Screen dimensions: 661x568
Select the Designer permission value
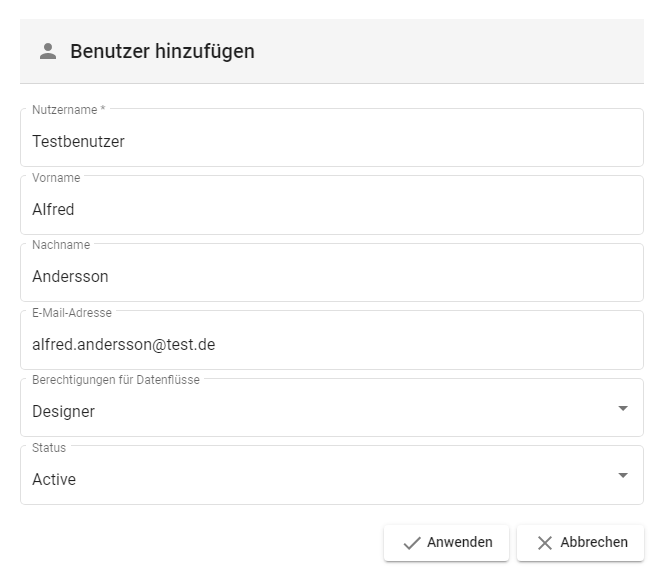coord(64,411)
